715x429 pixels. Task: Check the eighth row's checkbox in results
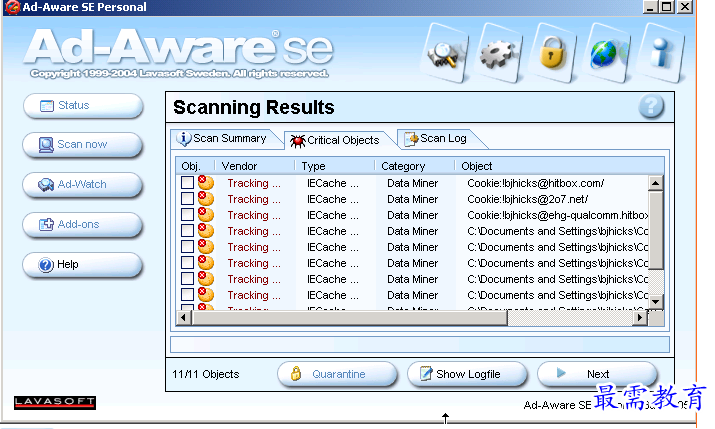click(x=187, y=294)
